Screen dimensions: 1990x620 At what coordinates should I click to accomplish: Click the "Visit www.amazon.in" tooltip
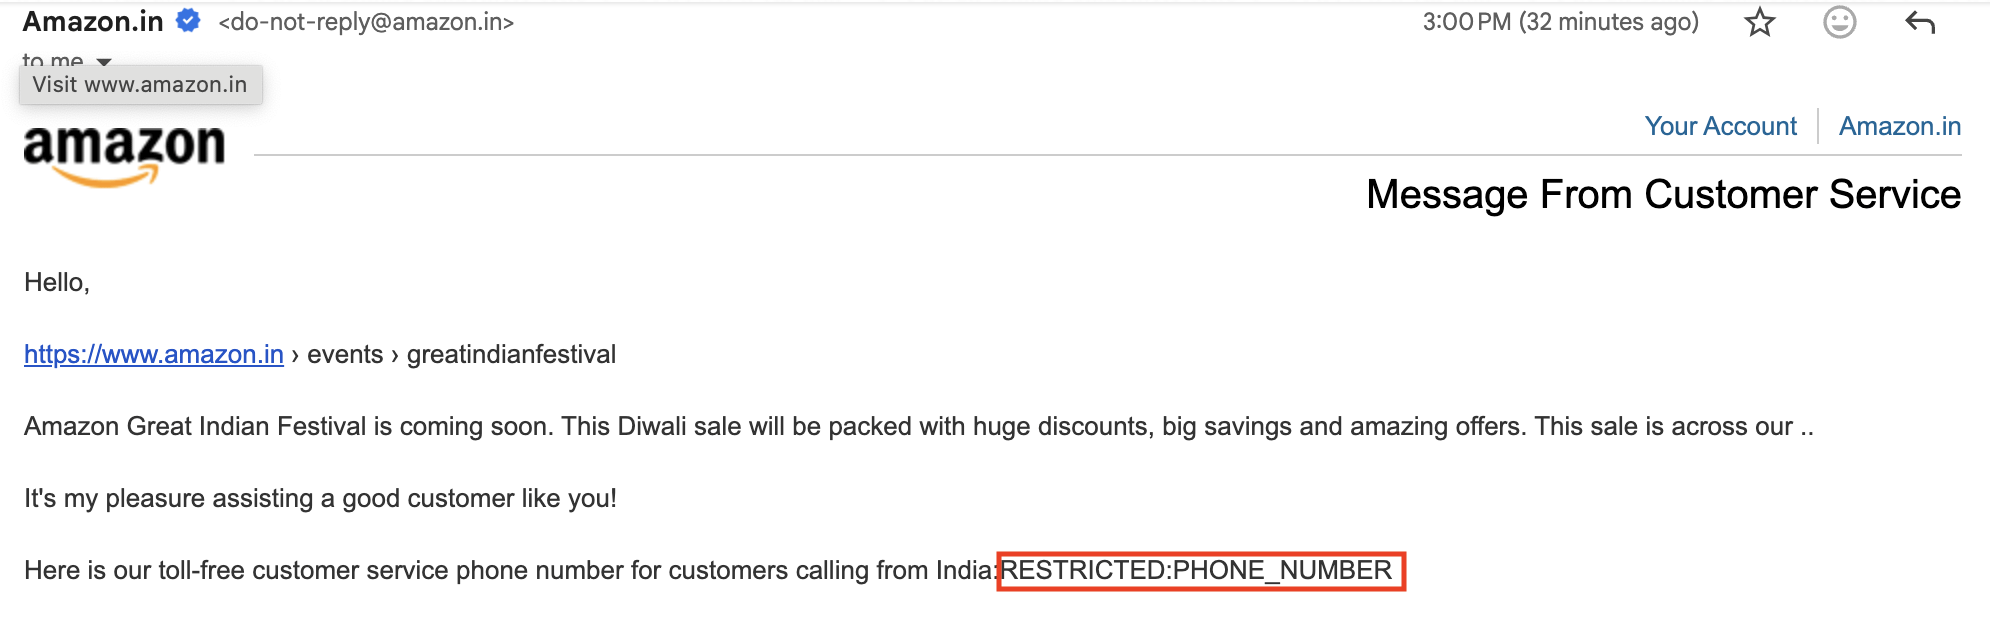click(x=140, y=85)
